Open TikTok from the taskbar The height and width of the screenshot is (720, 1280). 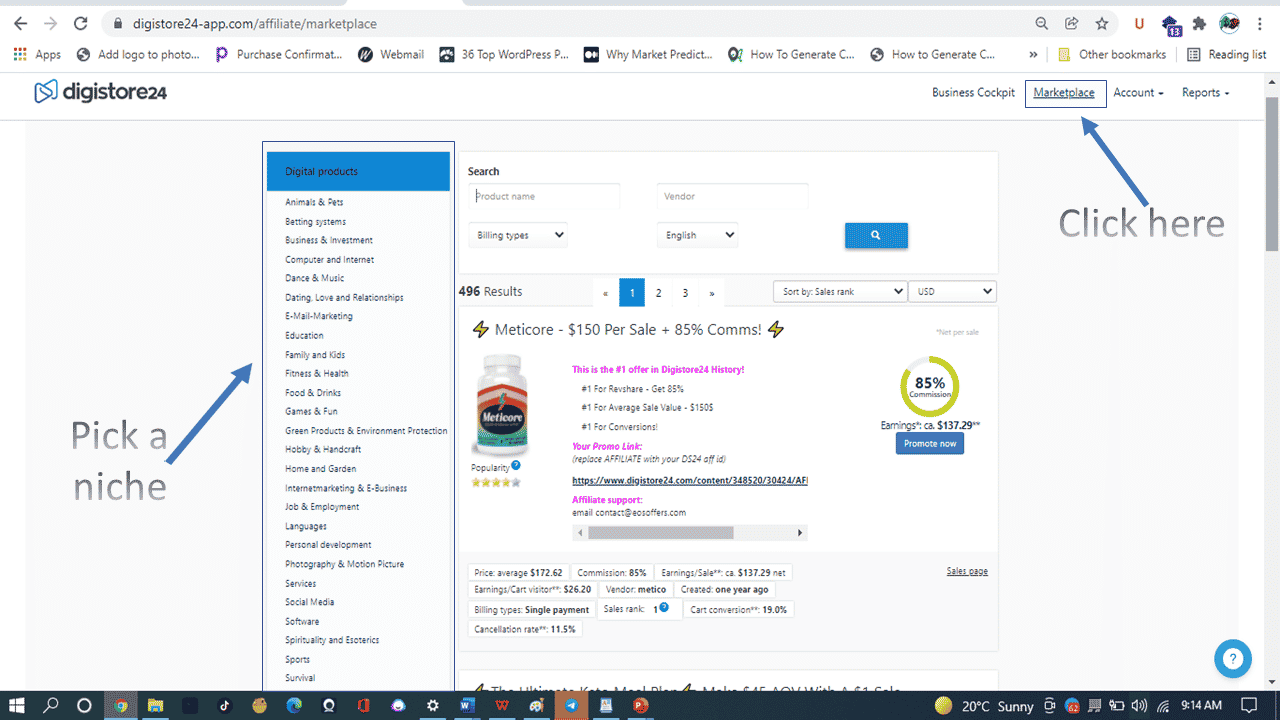[224, 705]
